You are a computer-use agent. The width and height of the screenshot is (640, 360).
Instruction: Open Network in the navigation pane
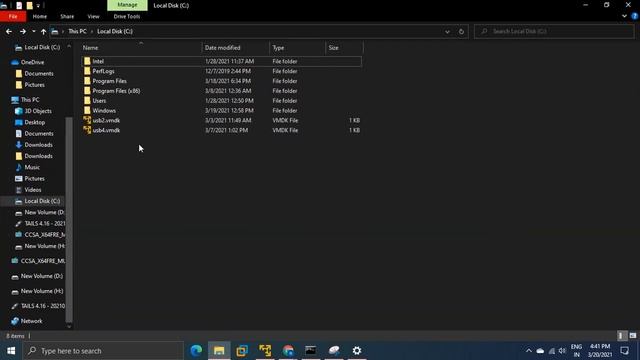31,321
